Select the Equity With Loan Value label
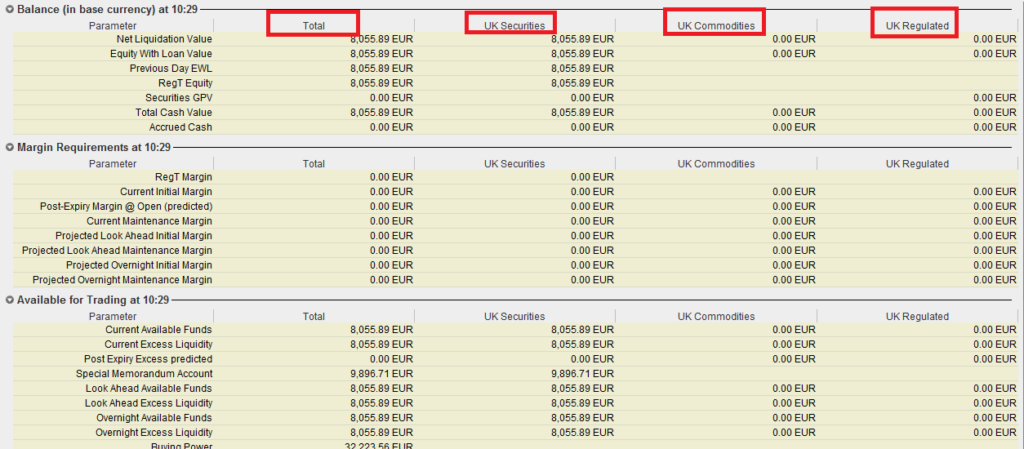This screenshot has width=1024, height=449. pos(161,54)
